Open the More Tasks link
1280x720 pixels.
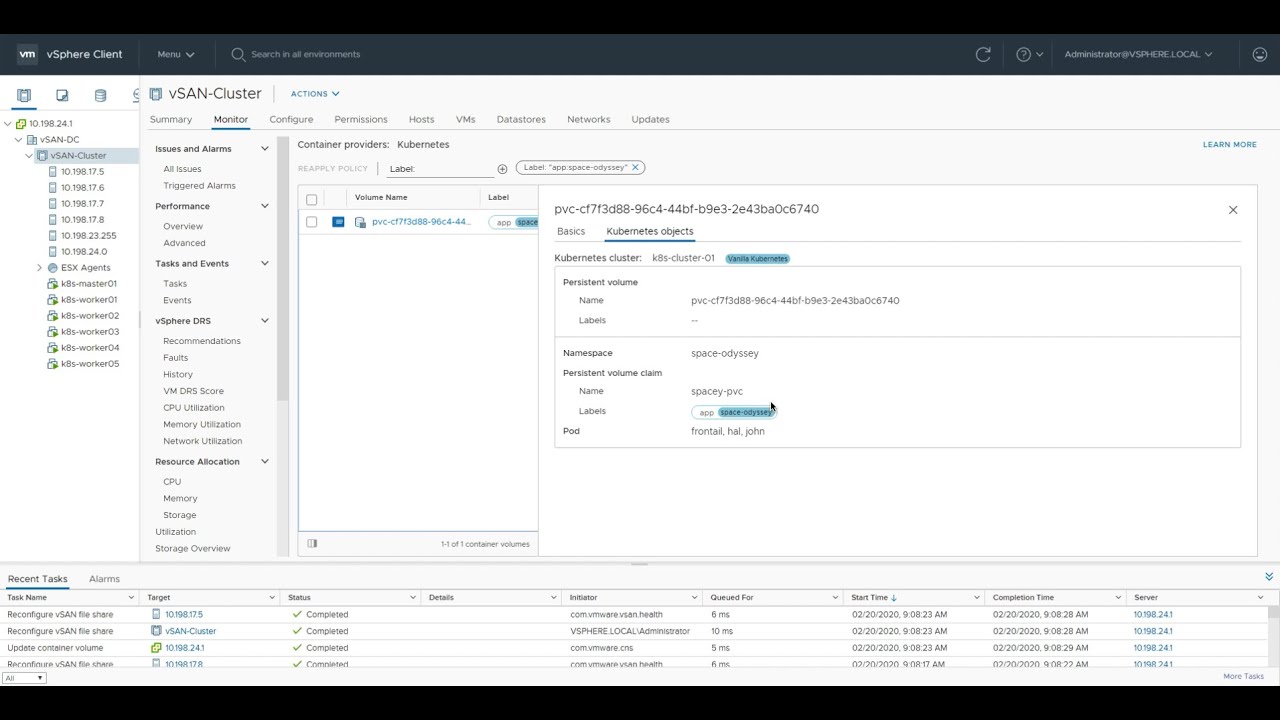pyautogui.click(x=1243, y=677)
